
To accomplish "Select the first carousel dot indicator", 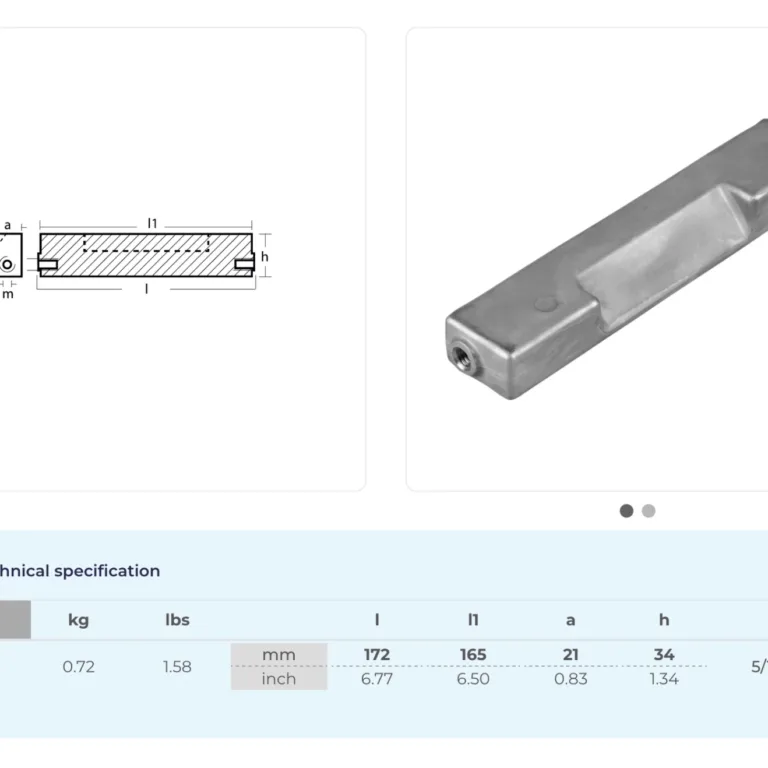I will [626, 511].
